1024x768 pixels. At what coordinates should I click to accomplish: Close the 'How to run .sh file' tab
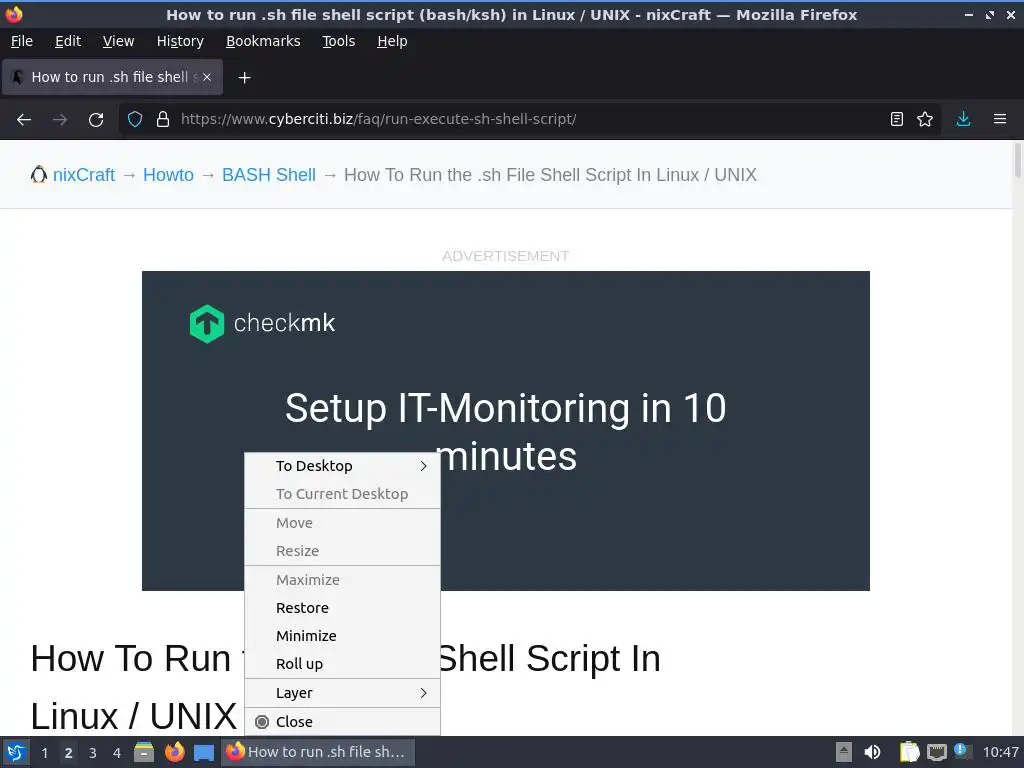coord(207,77)
